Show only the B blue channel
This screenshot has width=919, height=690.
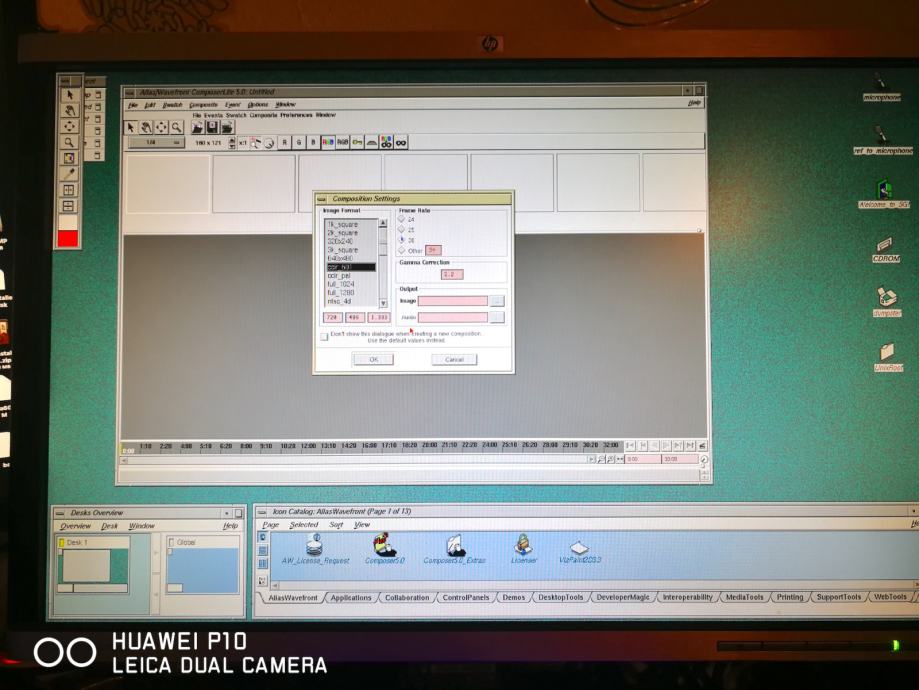click(x=313, y=142)
